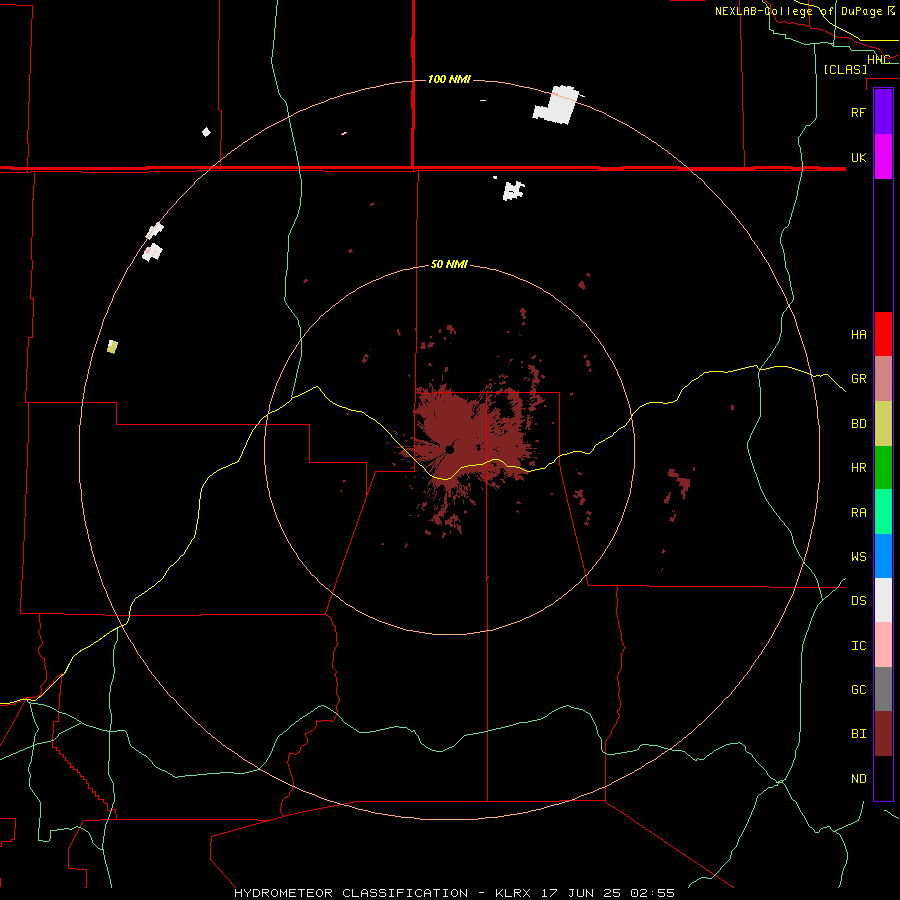Click the mint RA legend swatch

pyautogui.click(x=883, y=512)
